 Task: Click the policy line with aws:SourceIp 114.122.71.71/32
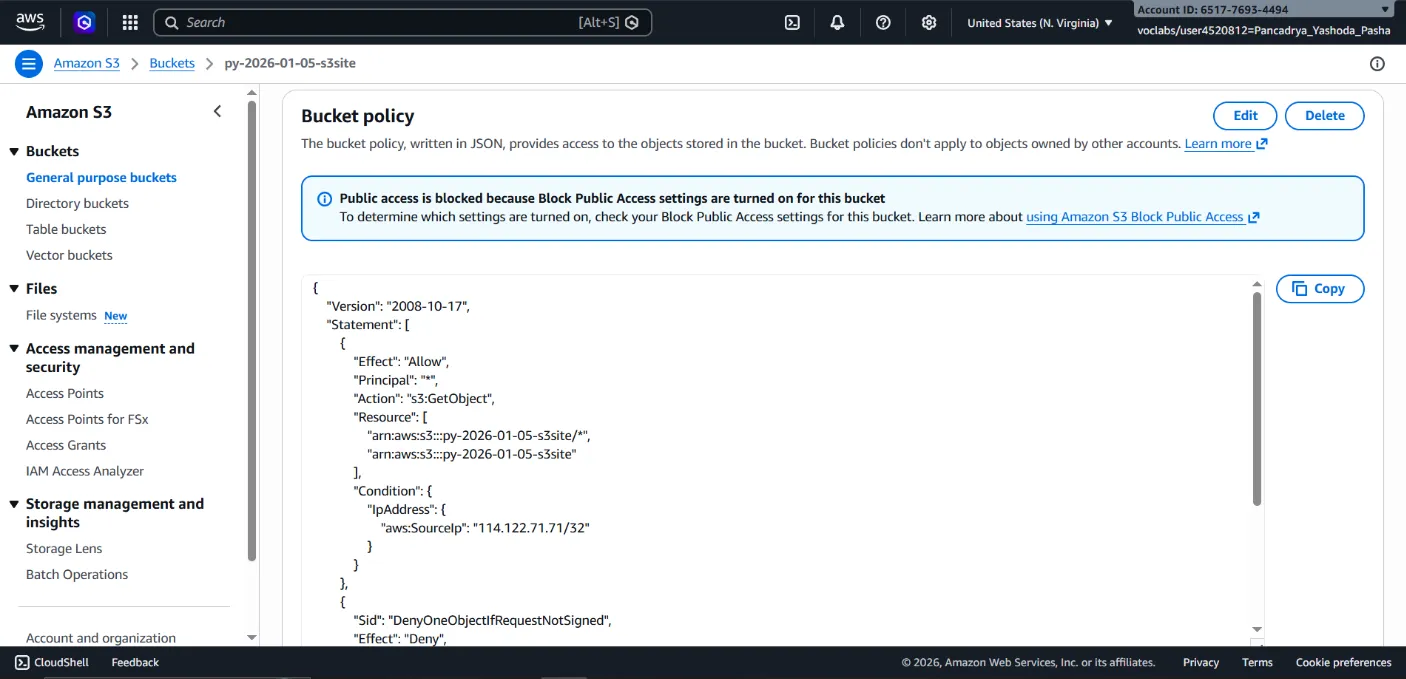click(x=485, y=527)
